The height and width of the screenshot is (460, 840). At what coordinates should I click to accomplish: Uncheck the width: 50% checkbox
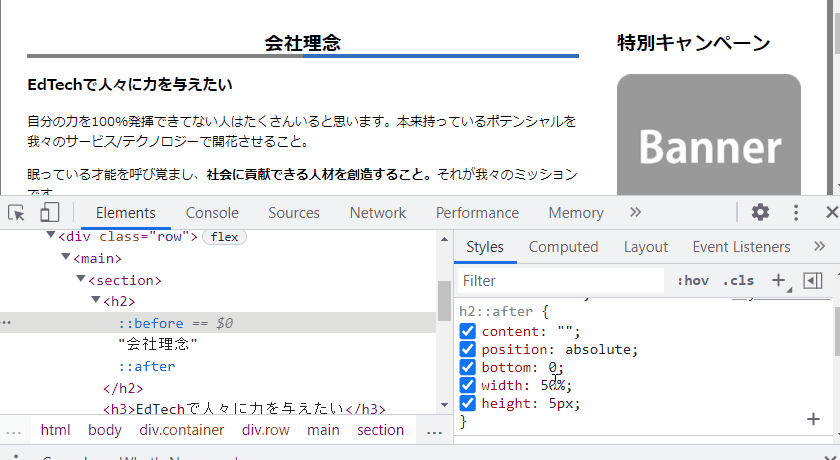[x=467, y=385]
